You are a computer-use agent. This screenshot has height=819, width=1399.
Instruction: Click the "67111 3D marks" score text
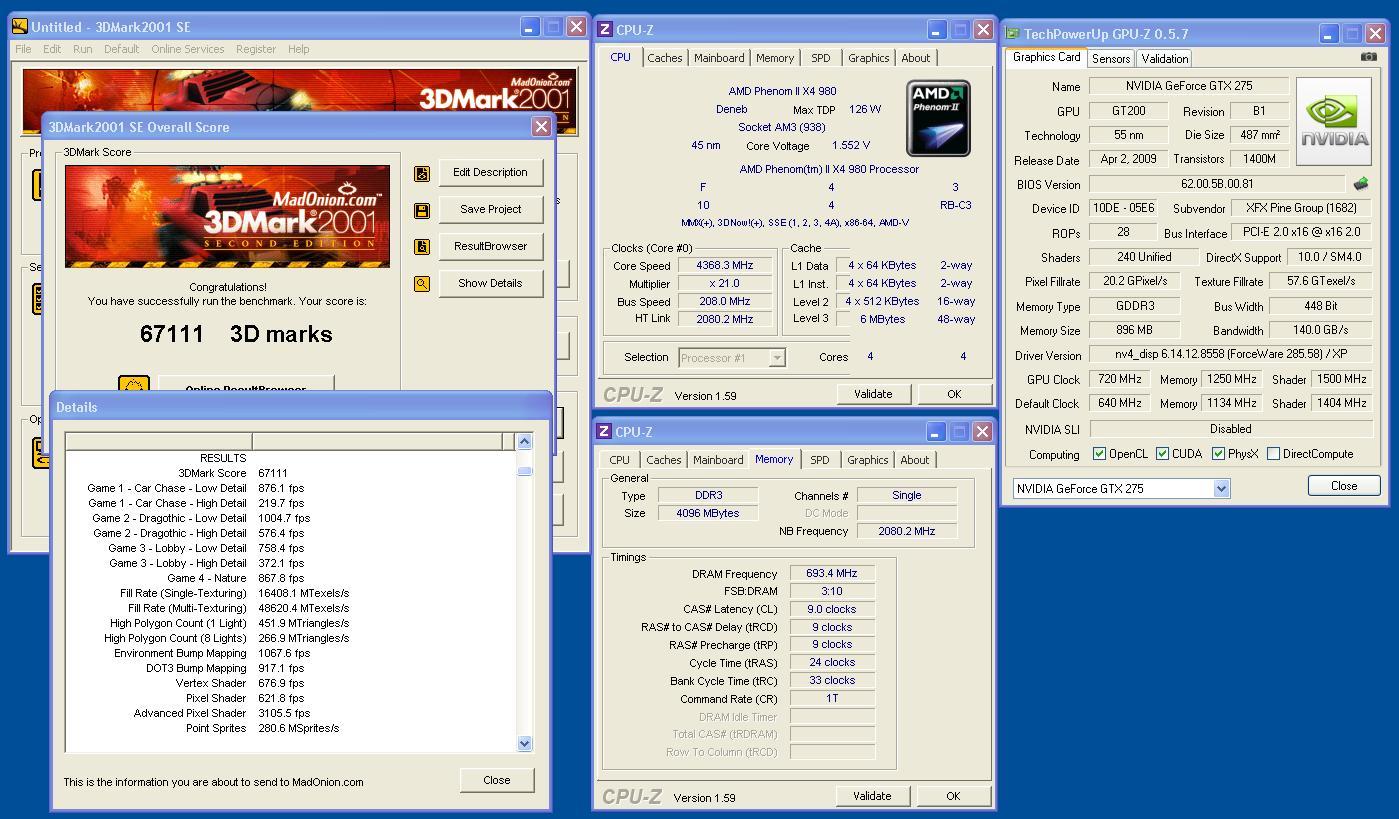point(236,335)
